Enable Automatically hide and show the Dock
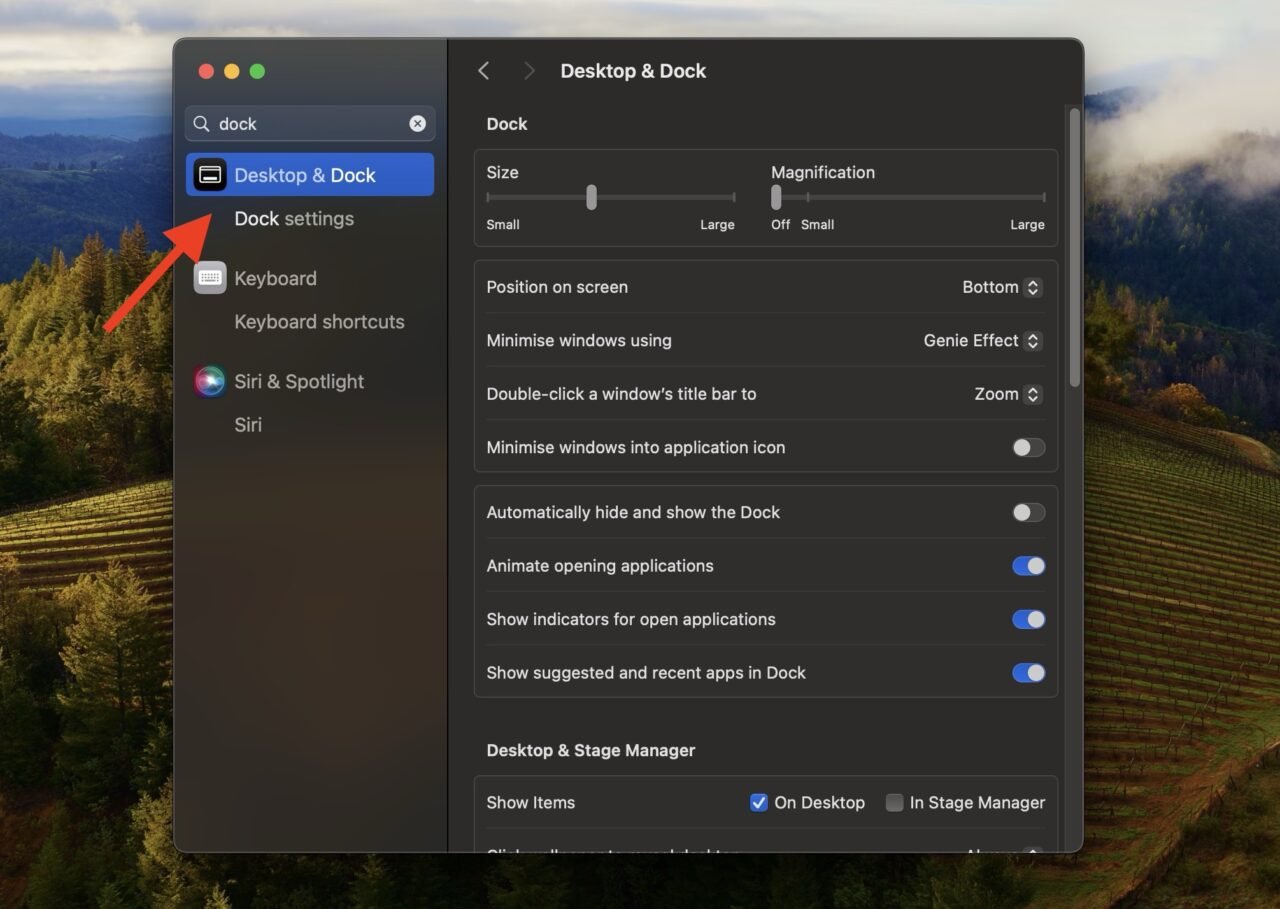The image size is (1280, 909). (1028, 512)
